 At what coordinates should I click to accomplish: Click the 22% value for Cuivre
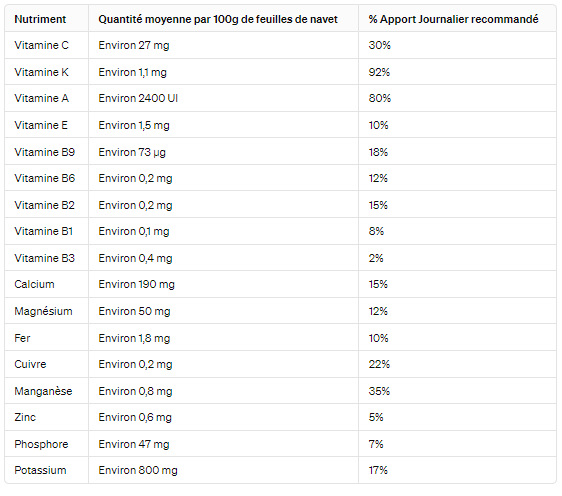pyautogui.click(x=379, y=364)
